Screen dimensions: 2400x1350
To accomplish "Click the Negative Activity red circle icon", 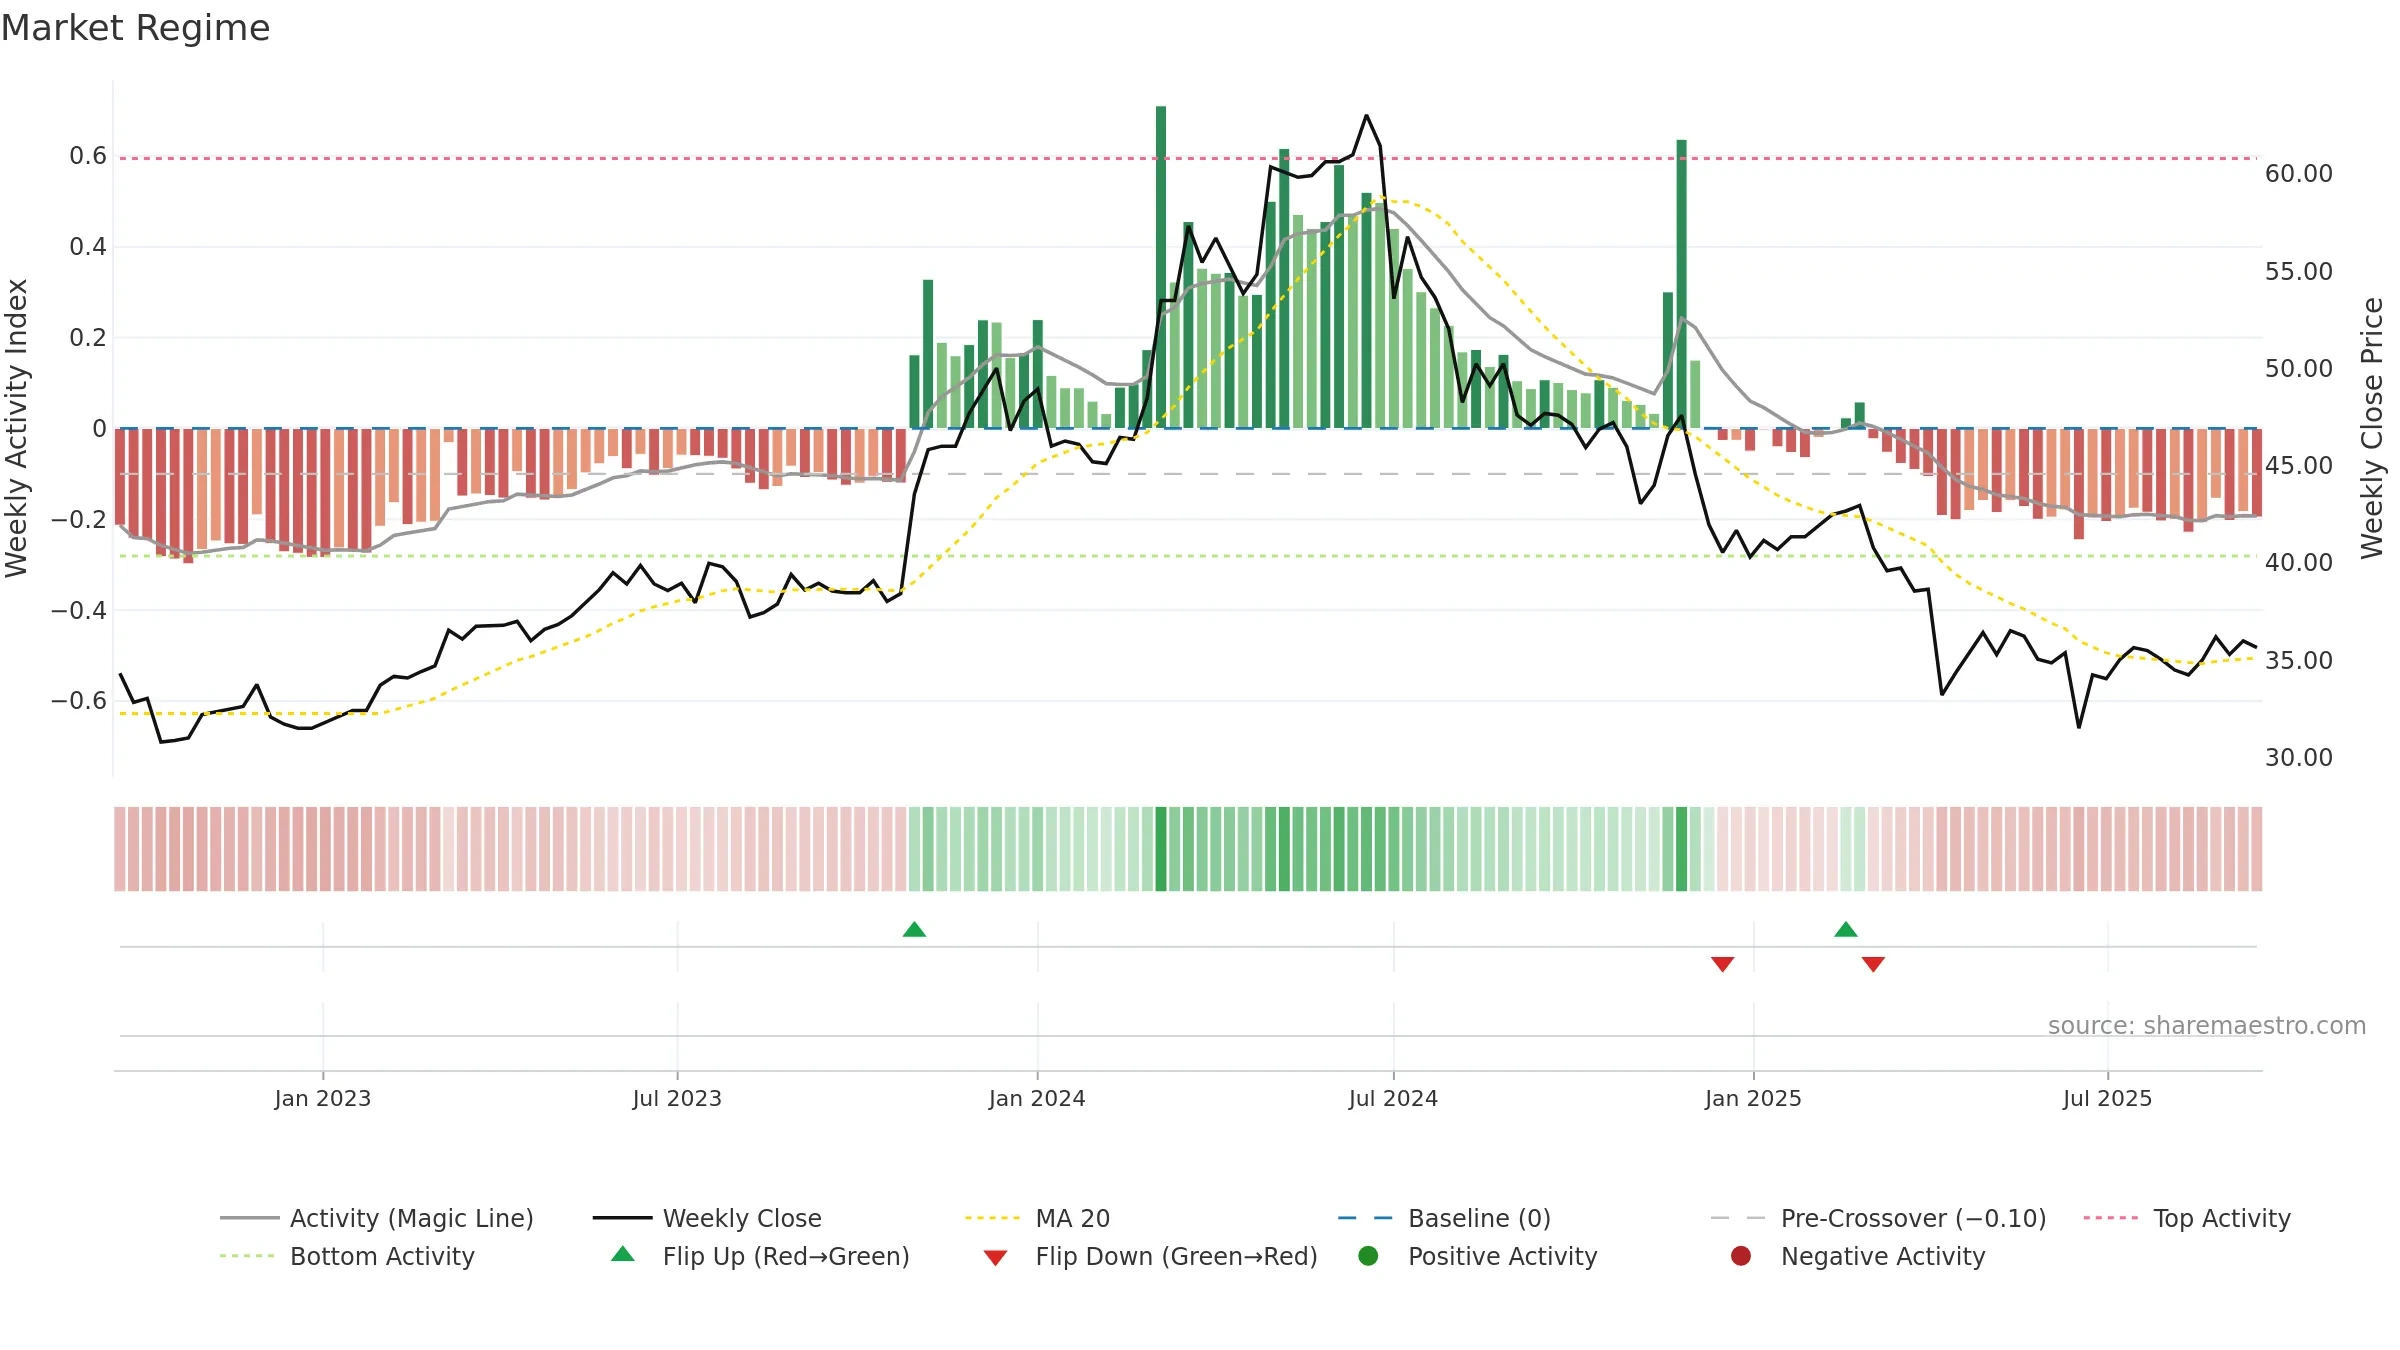I will coord(1741,1255).
